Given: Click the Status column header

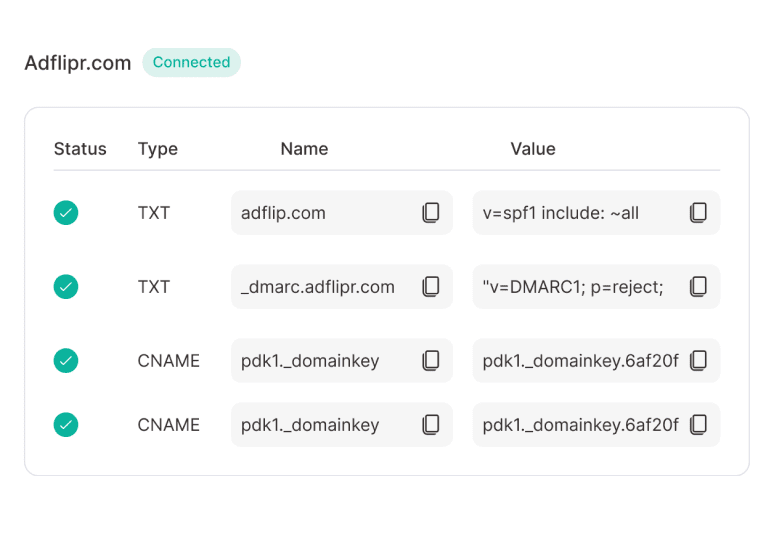Looking at the screenshot, I should coord(80,149).
